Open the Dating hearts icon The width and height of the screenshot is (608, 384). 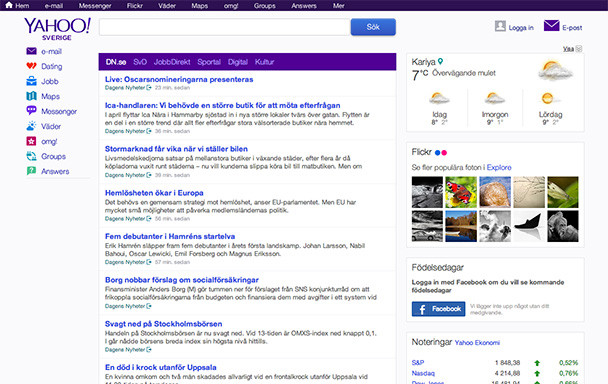(31, 66)
